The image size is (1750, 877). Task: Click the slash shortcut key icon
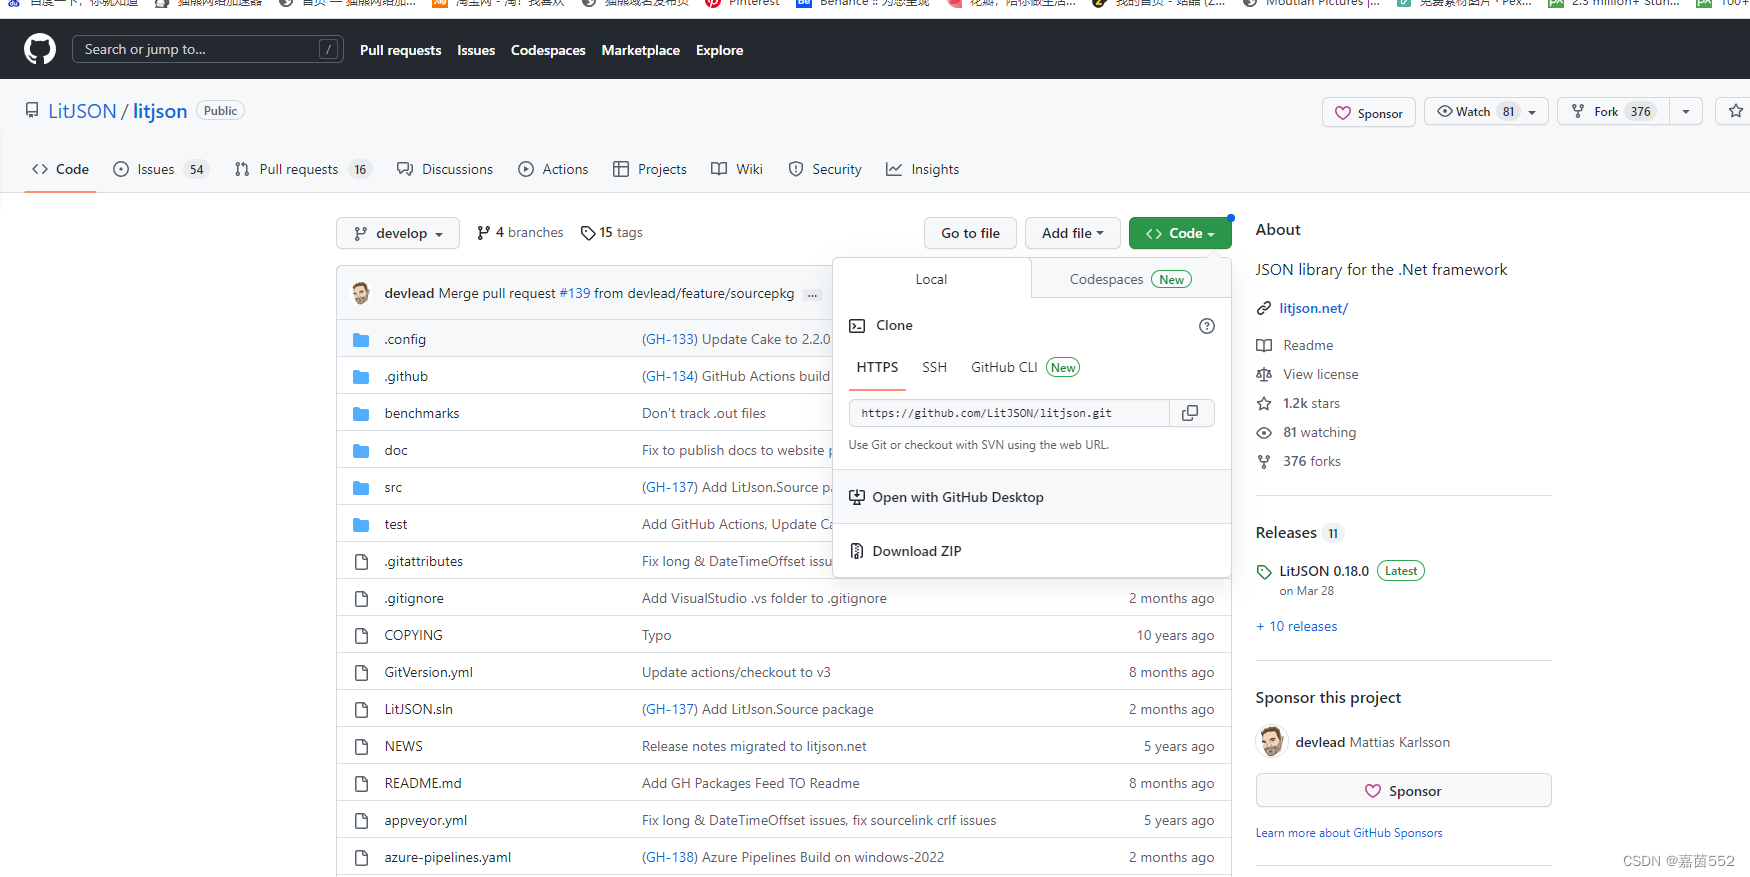pyautogui.click(x=328, y=49)
